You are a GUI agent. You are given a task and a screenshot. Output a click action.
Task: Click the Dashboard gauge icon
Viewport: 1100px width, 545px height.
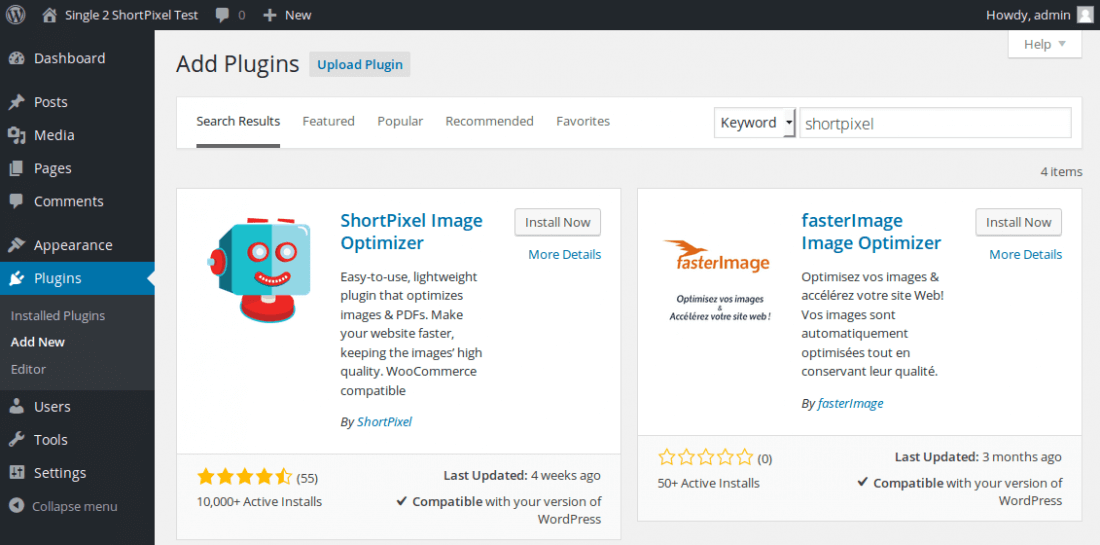[17, 58]
